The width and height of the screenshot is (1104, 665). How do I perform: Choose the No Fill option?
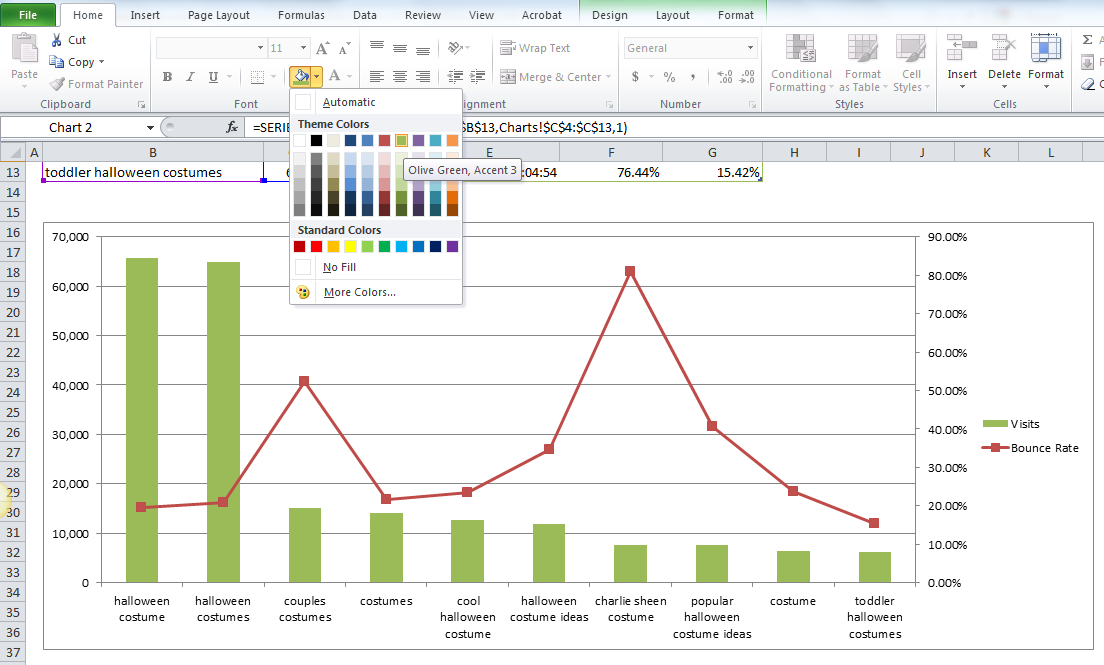(339, 267)
